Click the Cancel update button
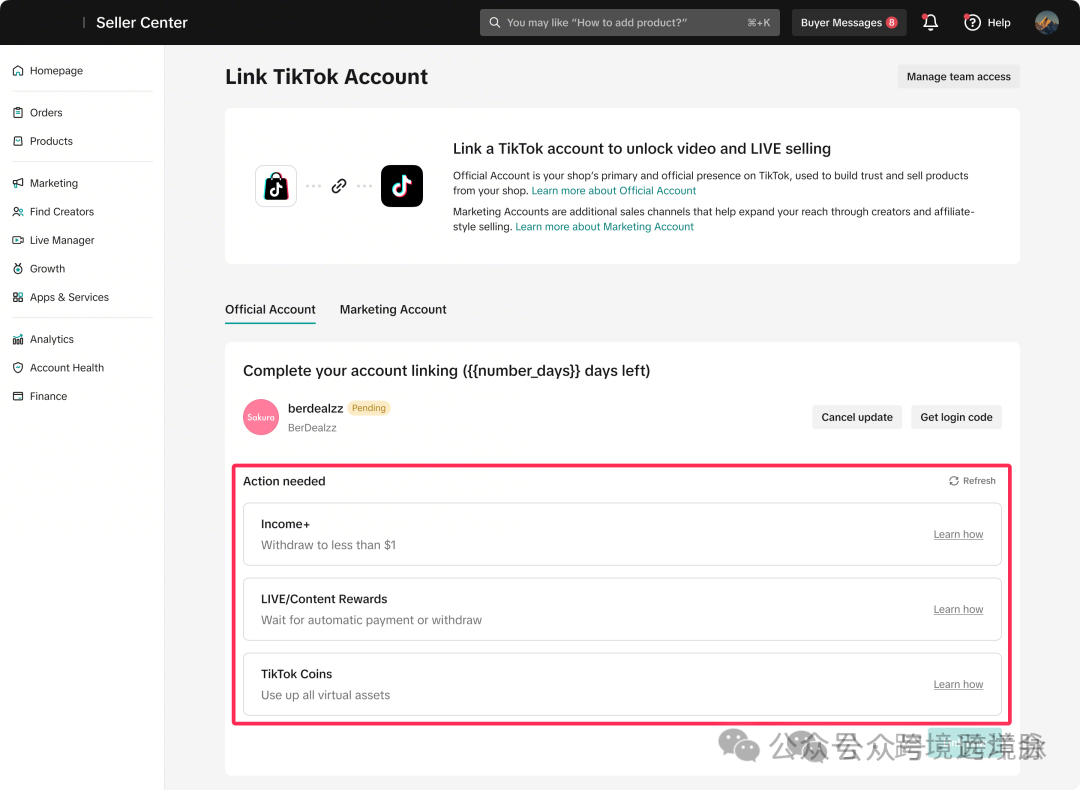This screenshot has width=1080, height=790. tap(857, 417)
